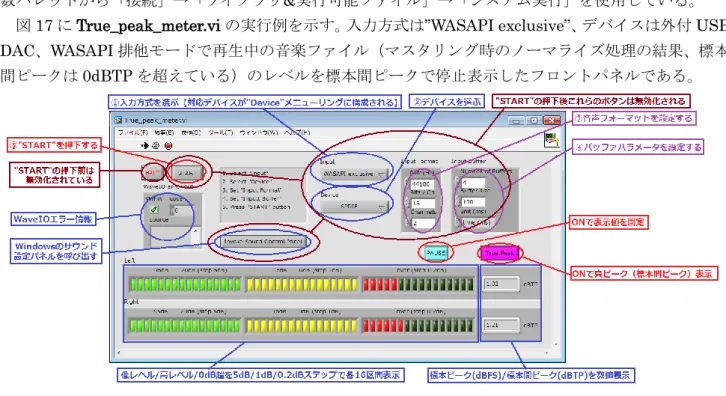This screenshot has height=396, width=726.
Task: Click the Run arrow in LabVIEW toolbar
Action: [145, 145]
